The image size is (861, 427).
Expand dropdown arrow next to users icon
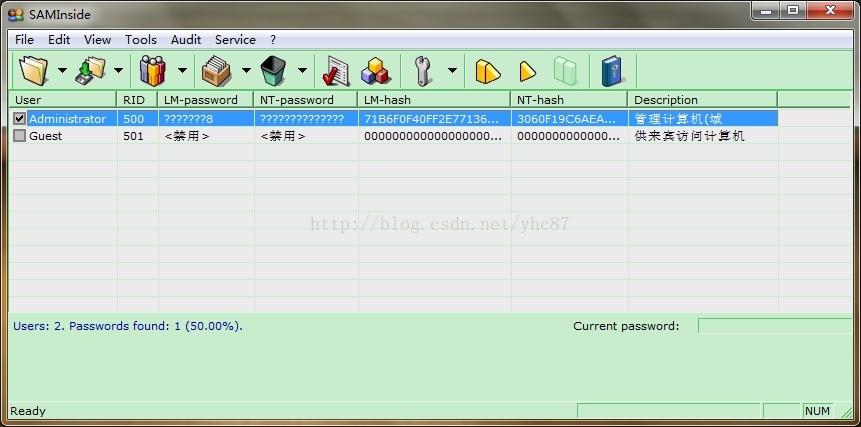(x=182, y=70)
